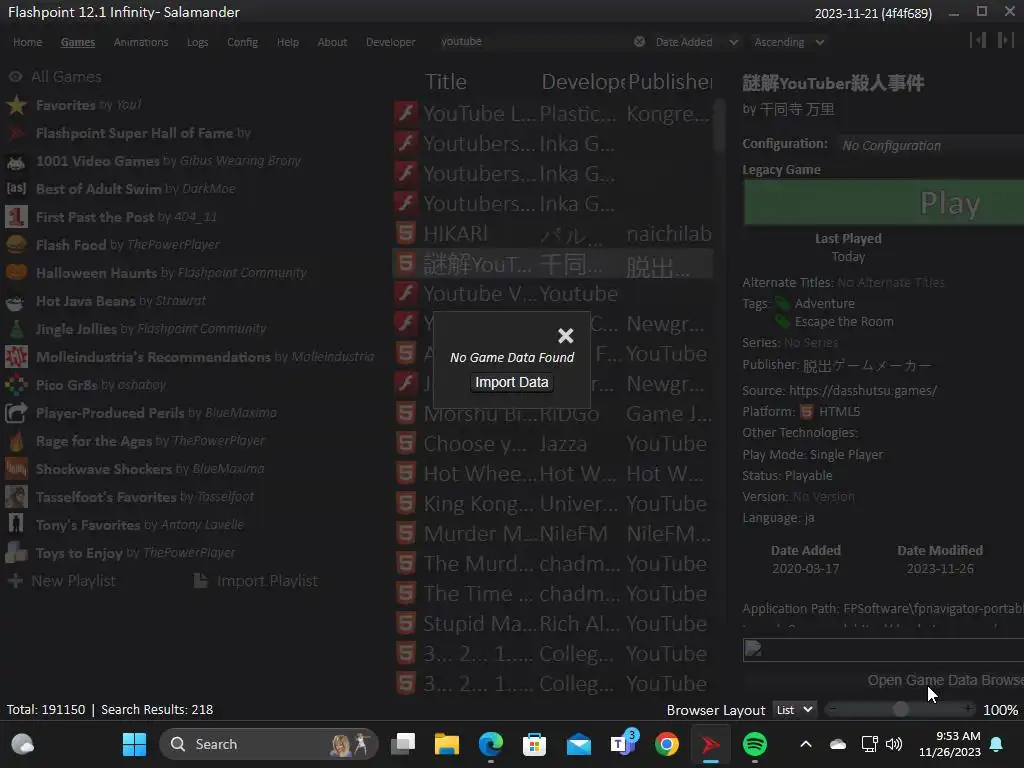Open the Developer tab
1024x768 pixels.
(391, 42)
